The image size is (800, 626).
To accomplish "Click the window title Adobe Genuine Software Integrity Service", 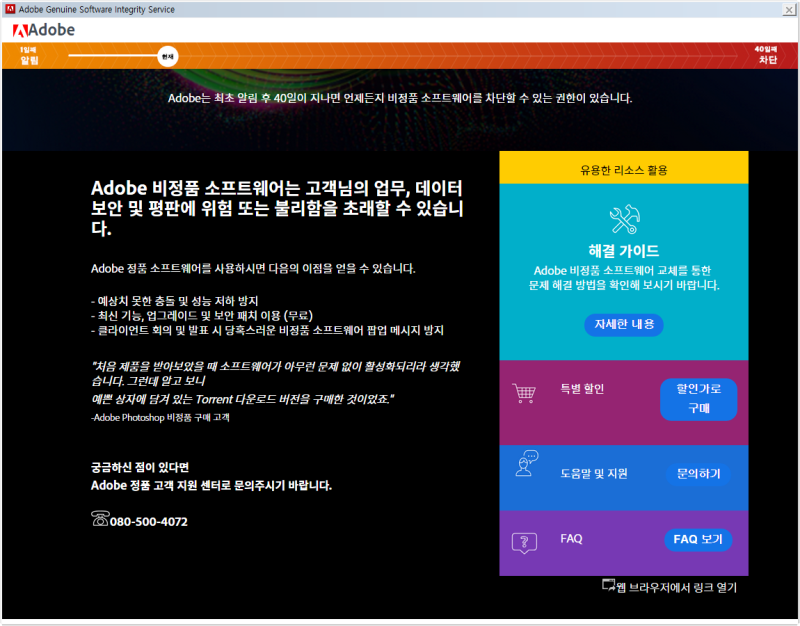I will [x=96, y=9].
